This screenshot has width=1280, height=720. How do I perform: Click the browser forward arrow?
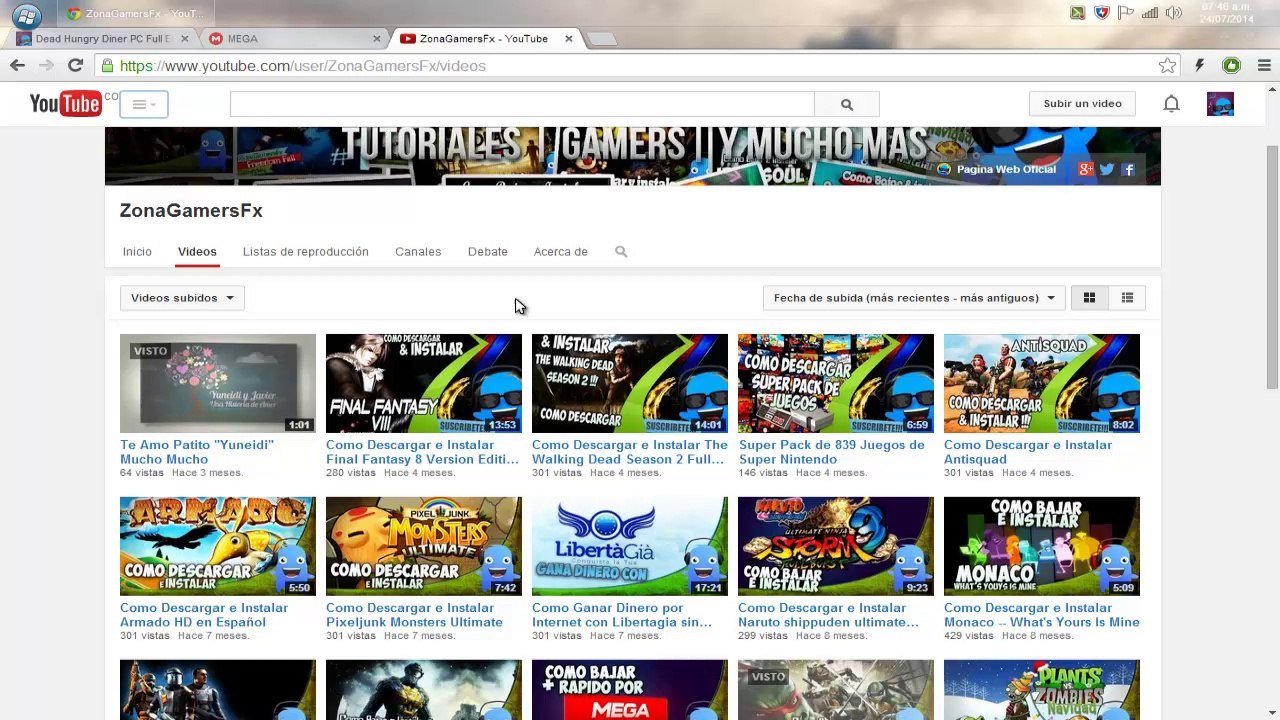tap(46, 65)
